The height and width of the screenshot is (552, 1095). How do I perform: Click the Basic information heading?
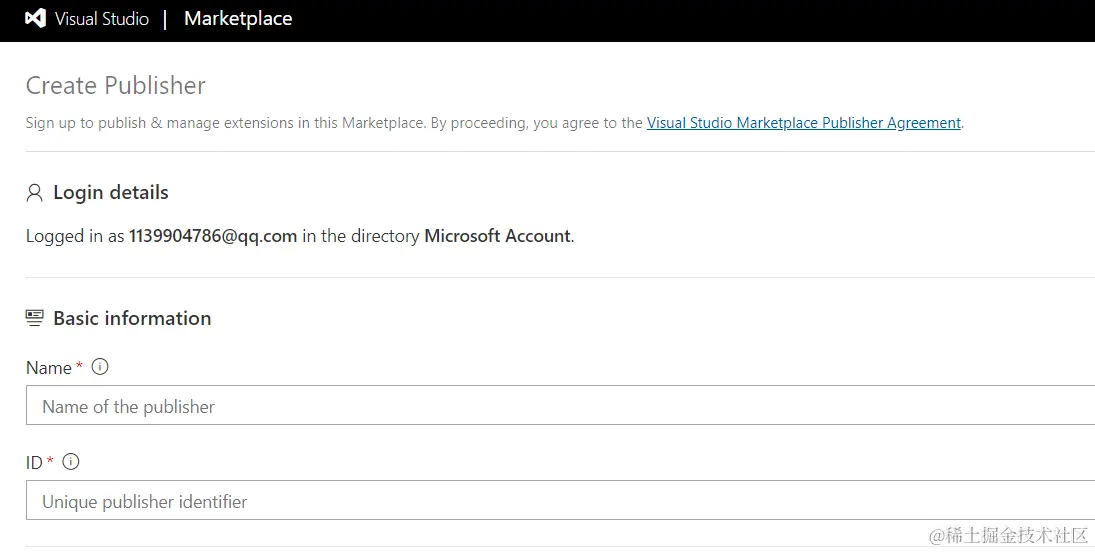132,318
